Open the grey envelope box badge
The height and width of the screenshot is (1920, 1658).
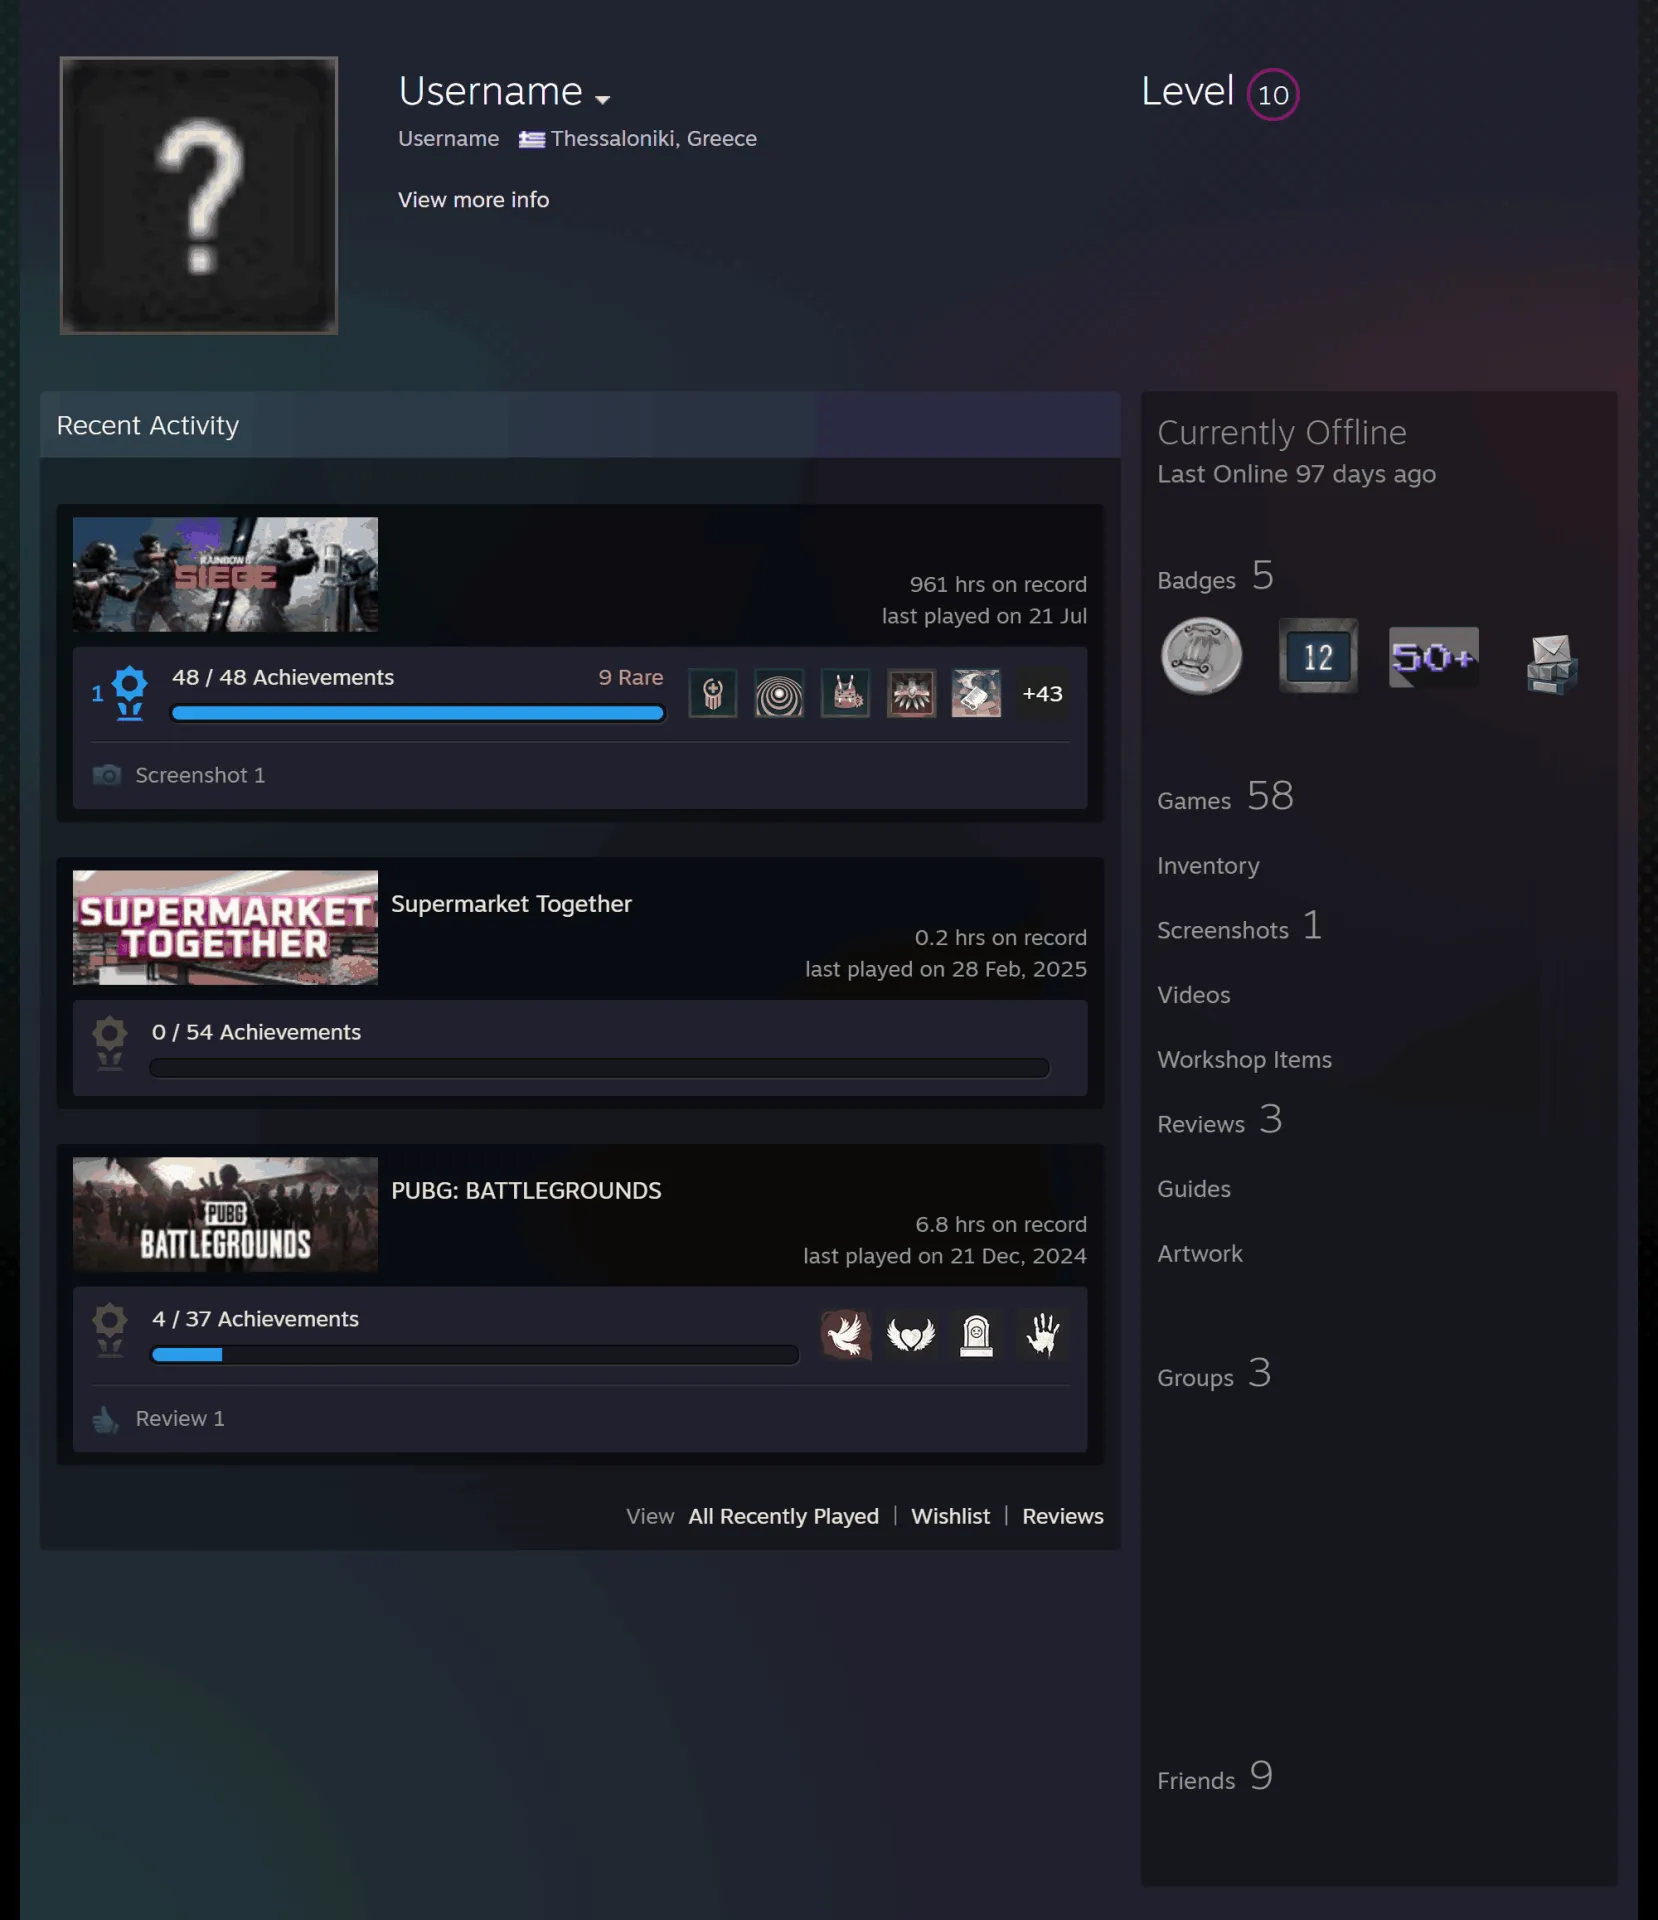(1551, 663)
